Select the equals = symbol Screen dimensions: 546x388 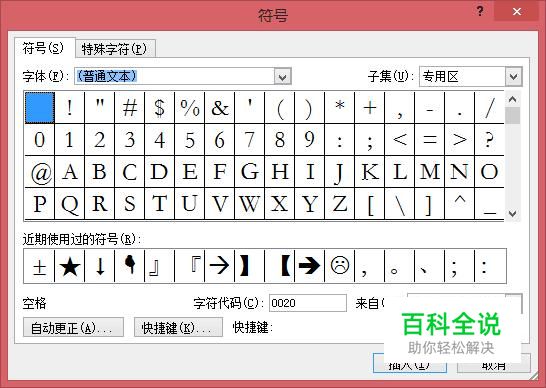click(x=429, y=140)
